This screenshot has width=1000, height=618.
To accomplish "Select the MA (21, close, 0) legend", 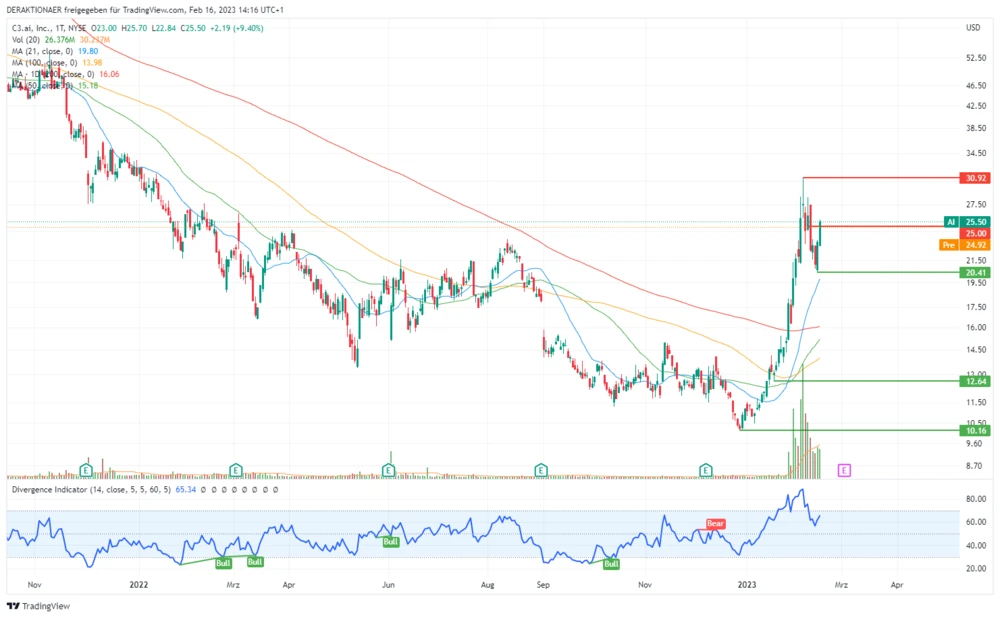I will click(53, 51).
